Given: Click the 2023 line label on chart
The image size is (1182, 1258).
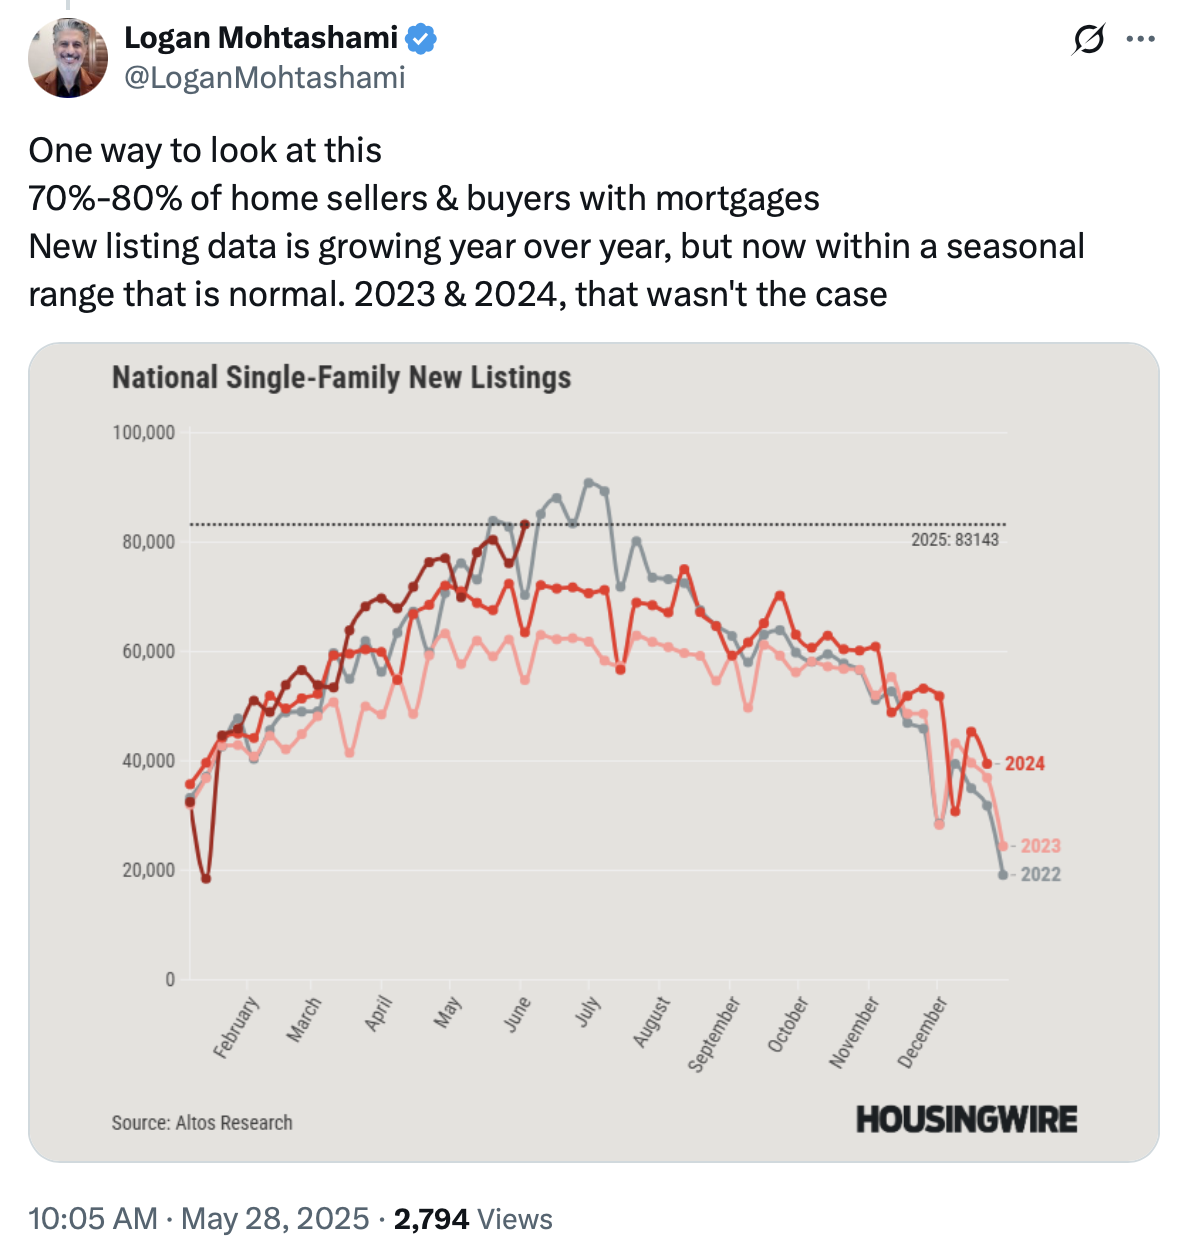Looking at the screenshot, I should pyautogui.click(x=1040, y=846).
